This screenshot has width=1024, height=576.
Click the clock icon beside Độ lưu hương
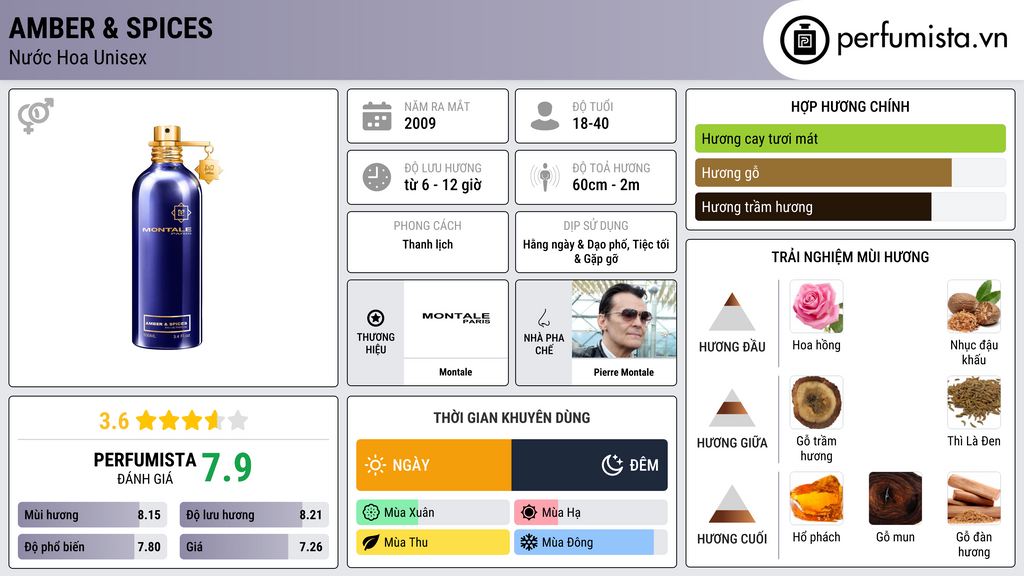[376, 177]
